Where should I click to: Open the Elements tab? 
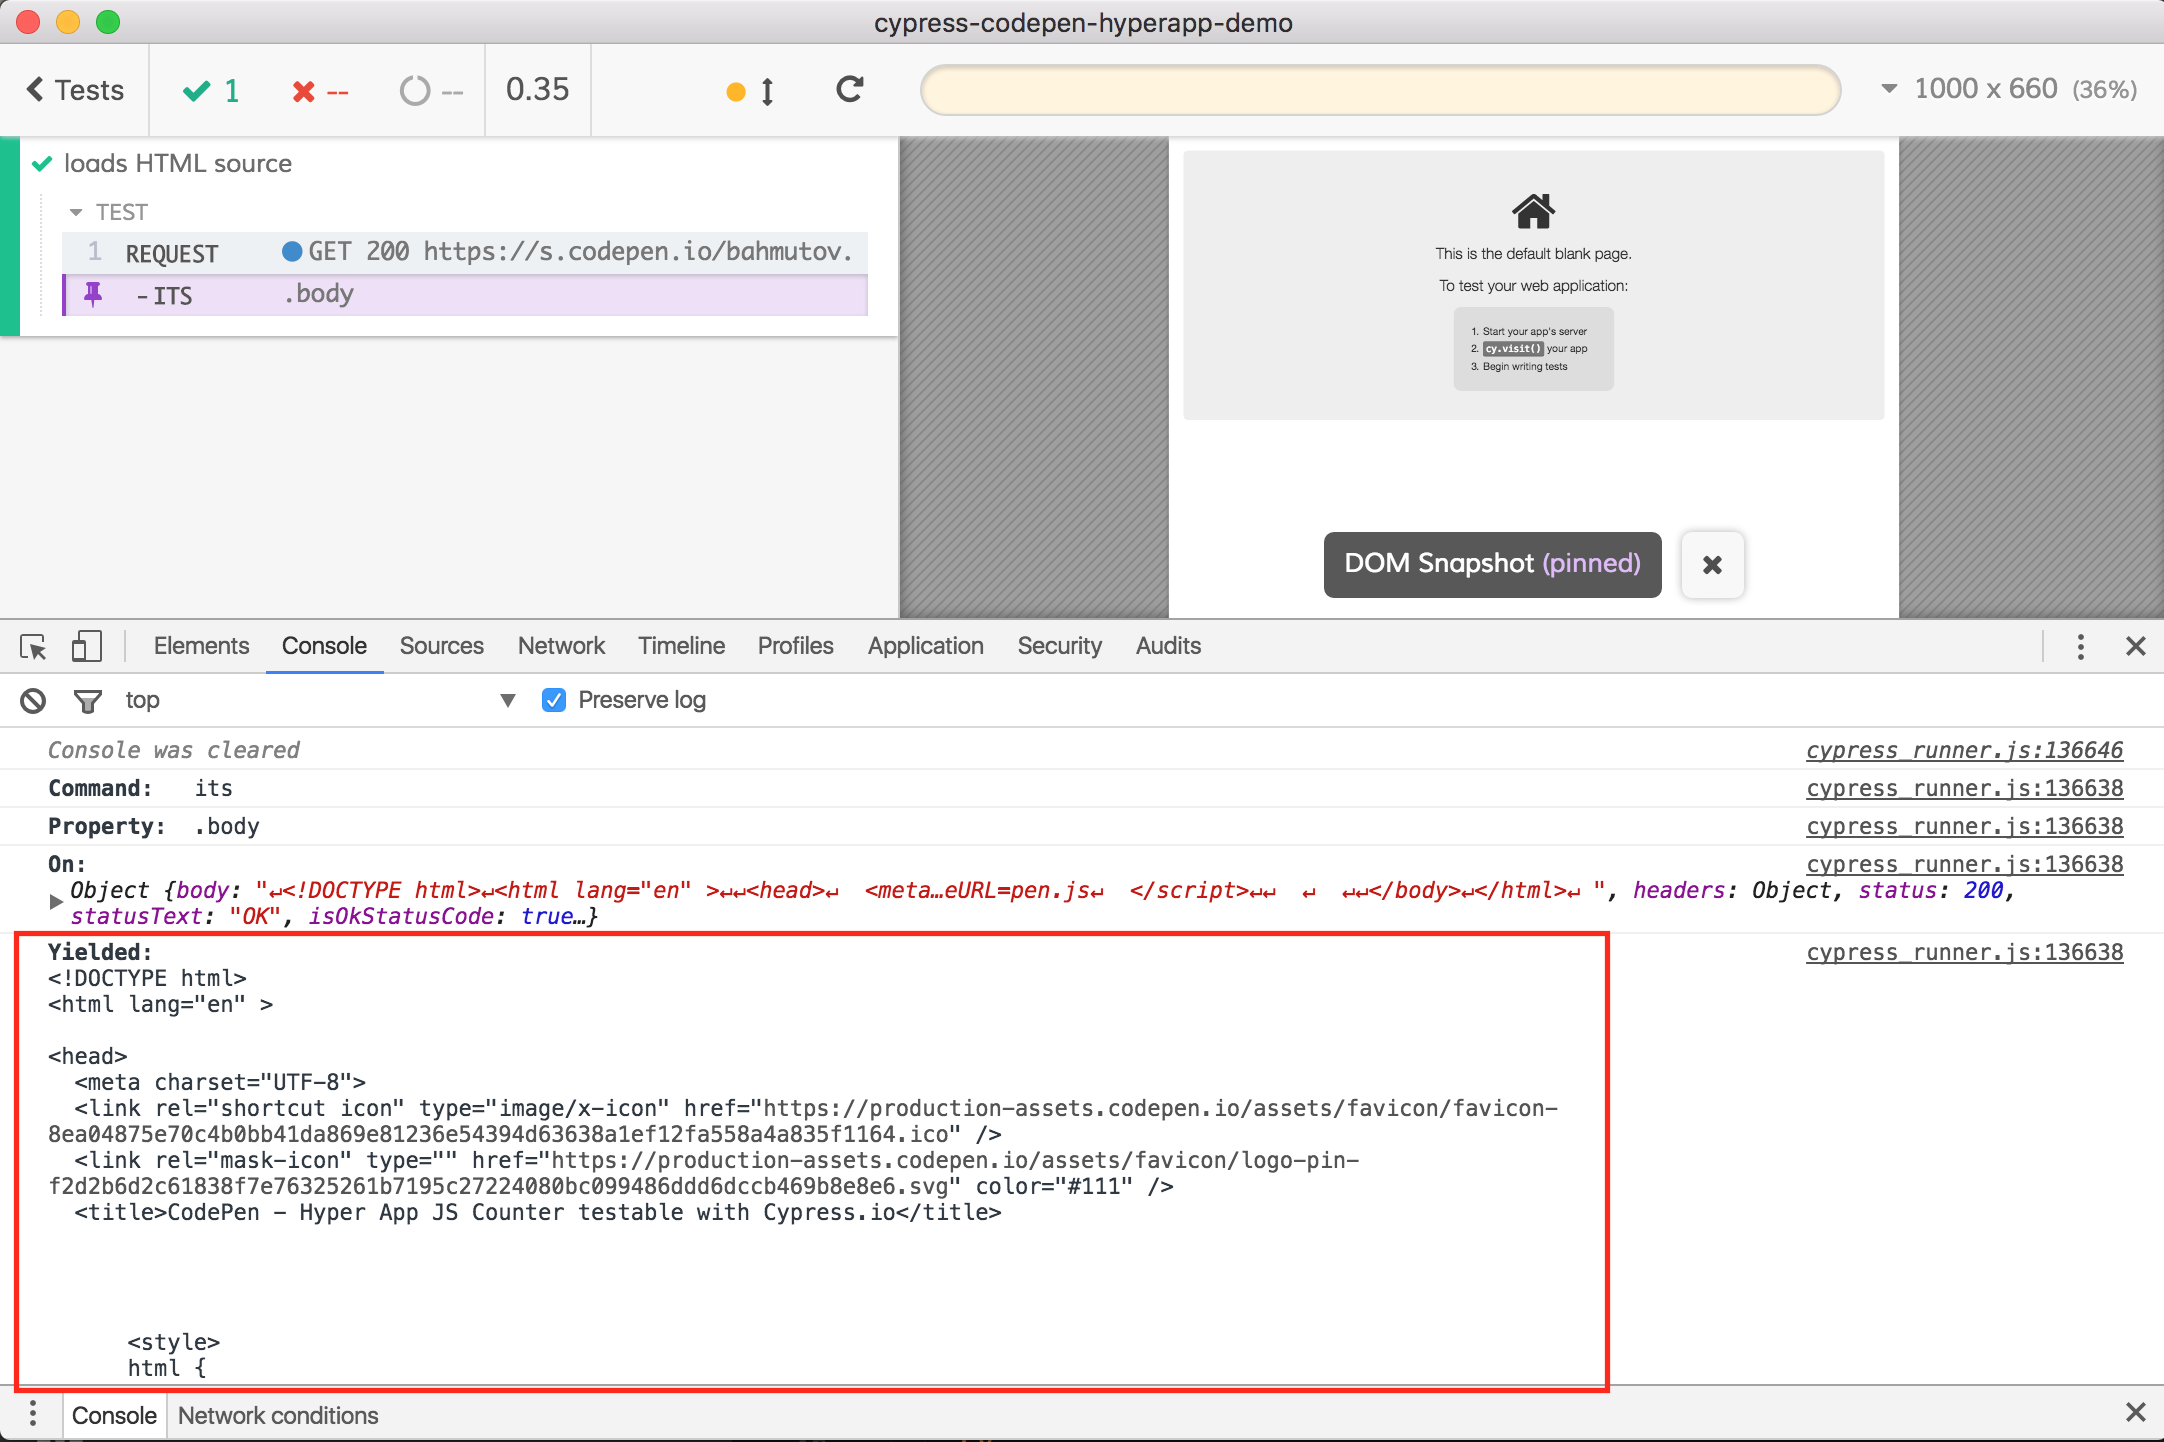click(201, 646)
